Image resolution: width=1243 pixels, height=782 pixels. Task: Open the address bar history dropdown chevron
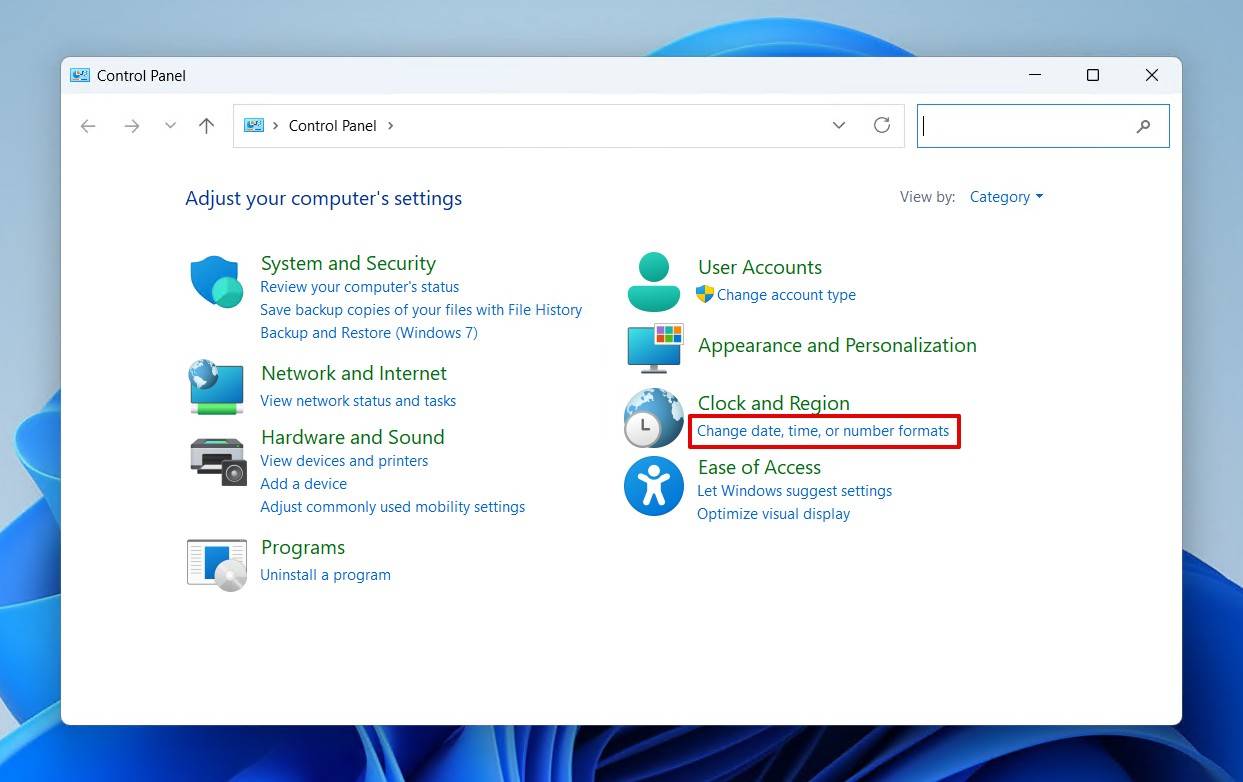[x=838, y=125]
